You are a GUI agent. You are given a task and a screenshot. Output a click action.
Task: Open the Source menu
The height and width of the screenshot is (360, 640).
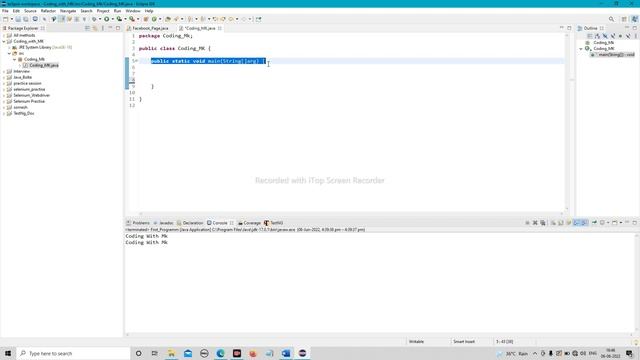[30, 11]
